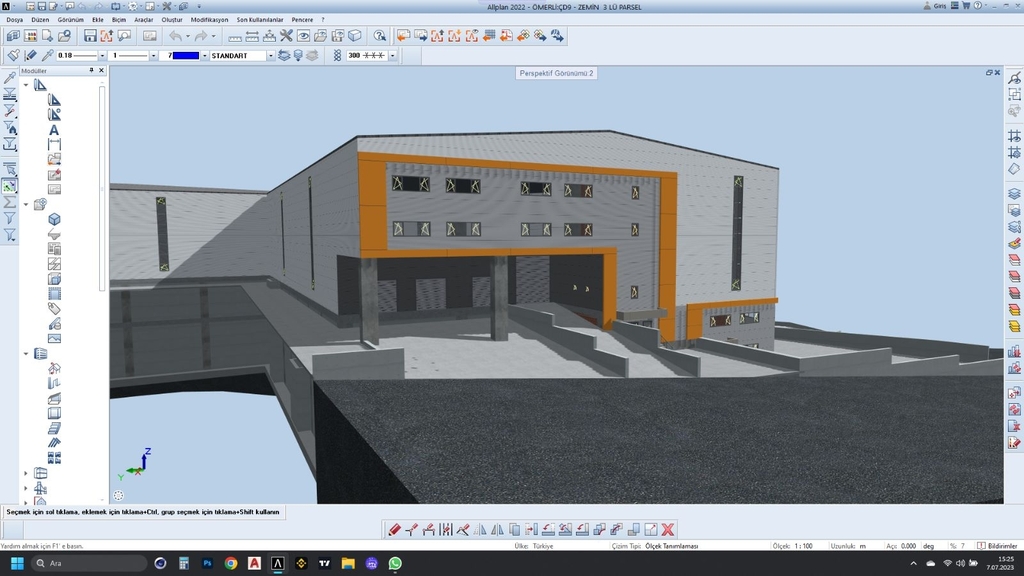Click the hammer and wrench tools icon

tap(286, 36)
